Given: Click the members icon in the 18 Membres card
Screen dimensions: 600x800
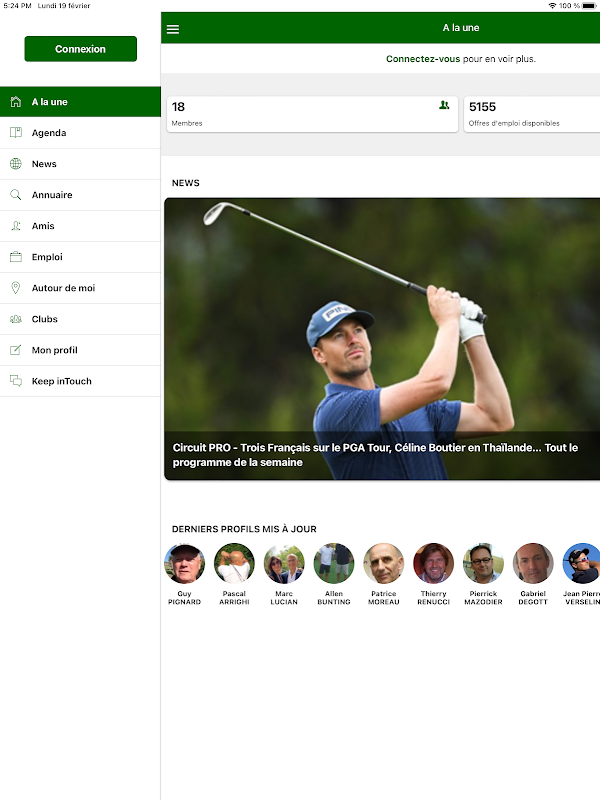Looking at the screenshot, I should [444, 105].
